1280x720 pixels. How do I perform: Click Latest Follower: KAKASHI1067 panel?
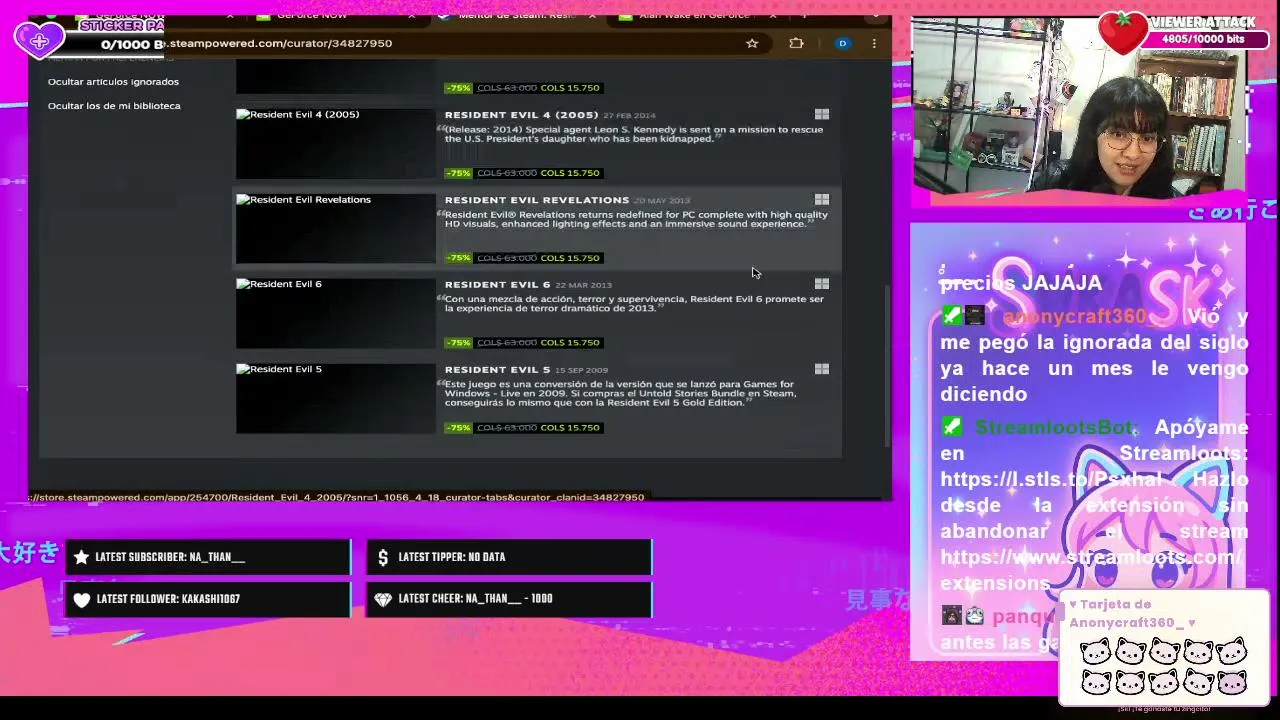[209, 599]
